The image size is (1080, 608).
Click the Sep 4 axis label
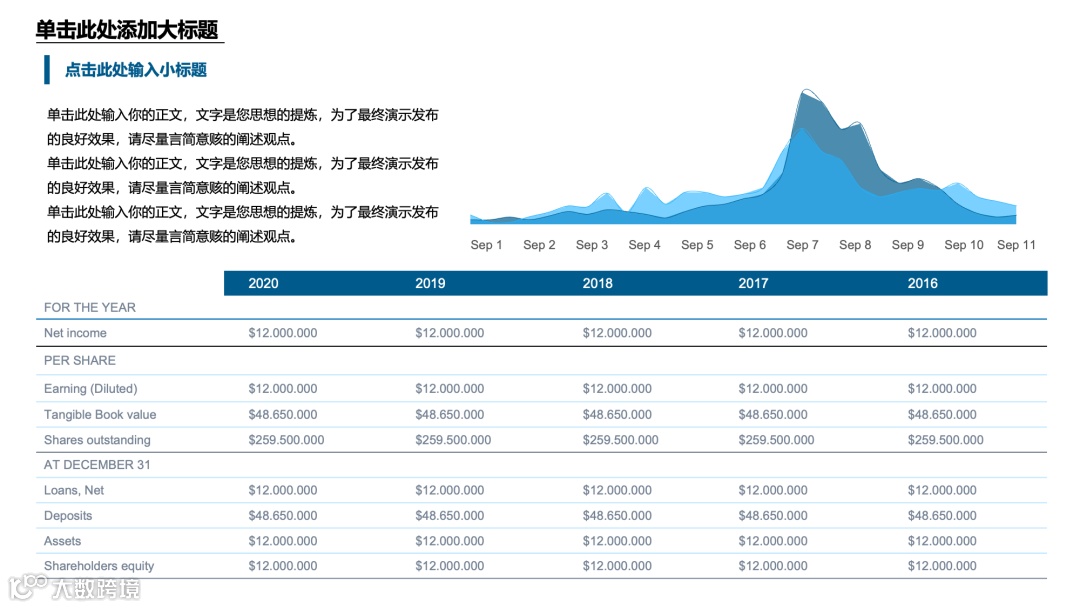coord(644,244)
